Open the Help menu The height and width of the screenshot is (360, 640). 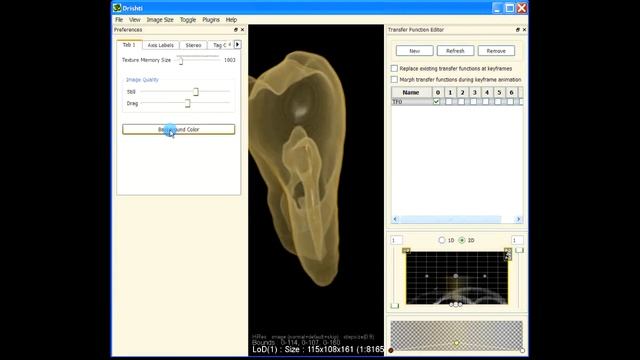click(231, 20)
